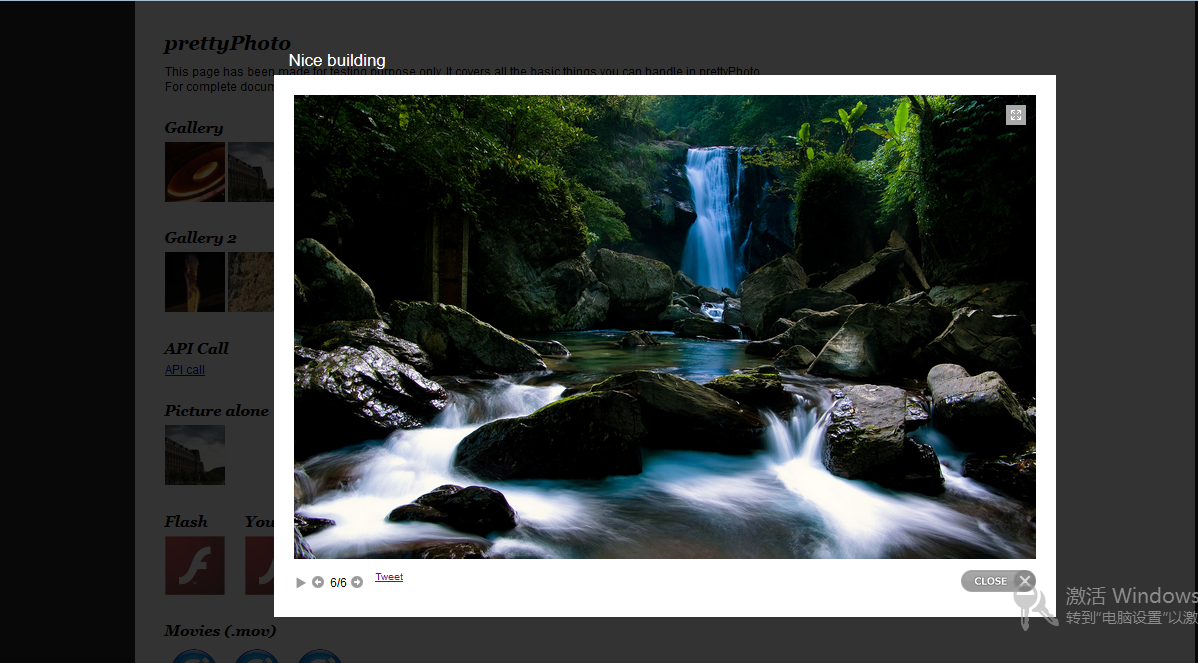Start the slideshow with the play button

tap(300, 583)
